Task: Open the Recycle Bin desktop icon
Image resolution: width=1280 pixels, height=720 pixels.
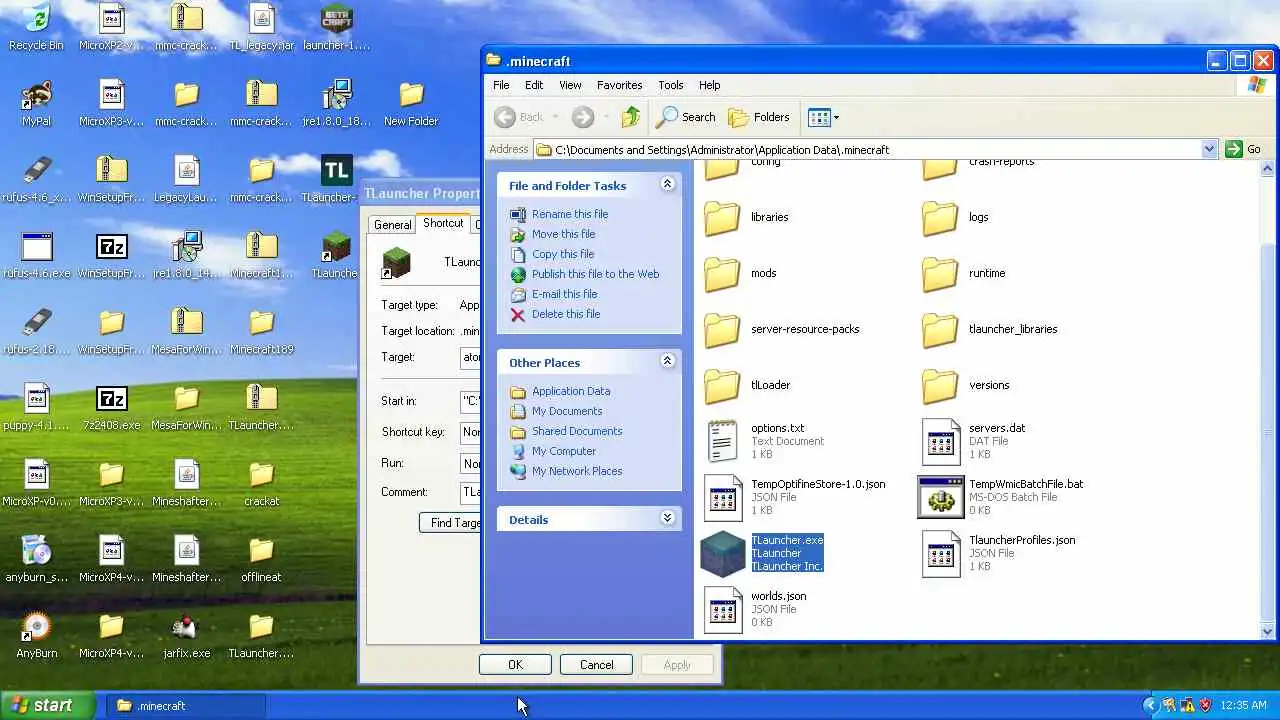Action: [36, 27]
